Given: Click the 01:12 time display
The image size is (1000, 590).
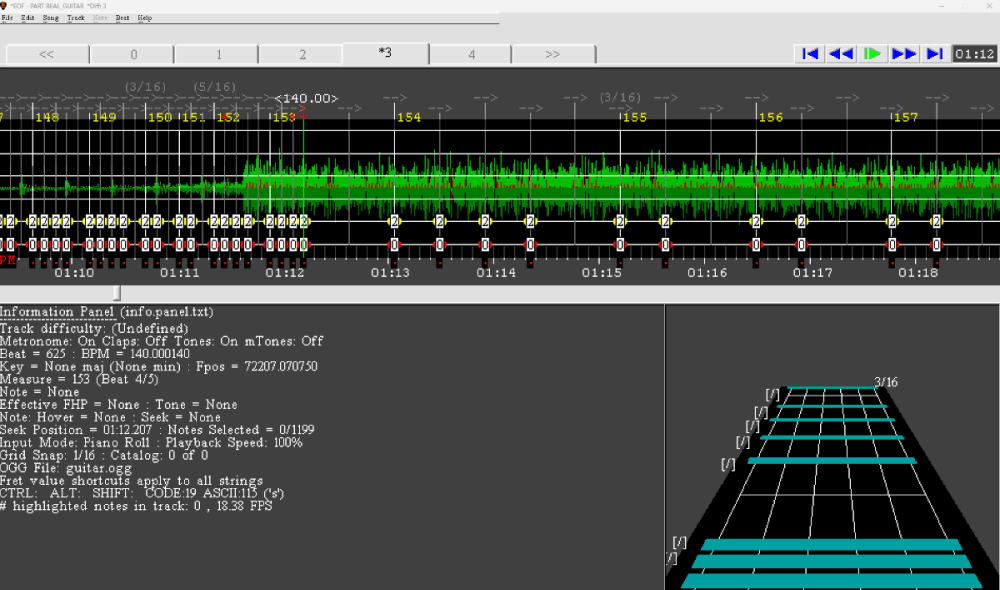Looking at the screenshot, I should 974,54.
